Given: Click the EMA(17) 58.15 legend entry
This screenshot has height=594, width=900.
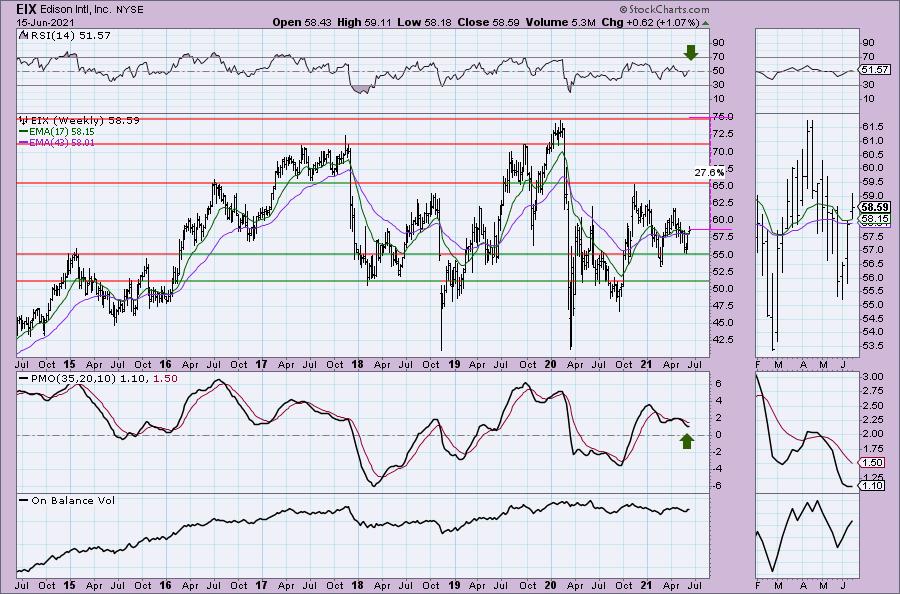Looking at the screenshot, I should tap(57, 131).
